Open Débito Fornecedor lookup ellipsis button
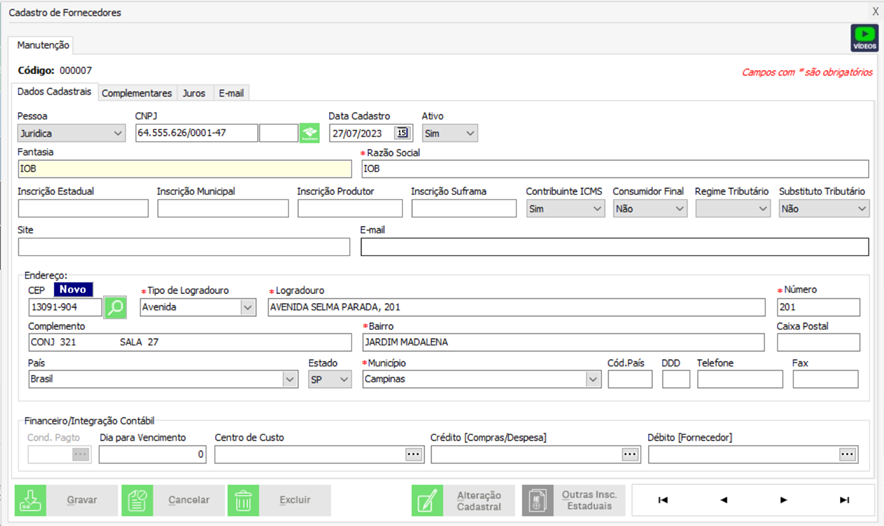The width and height of the screenshot is (884, 526). pyautogui.click(x=847, y=454)
